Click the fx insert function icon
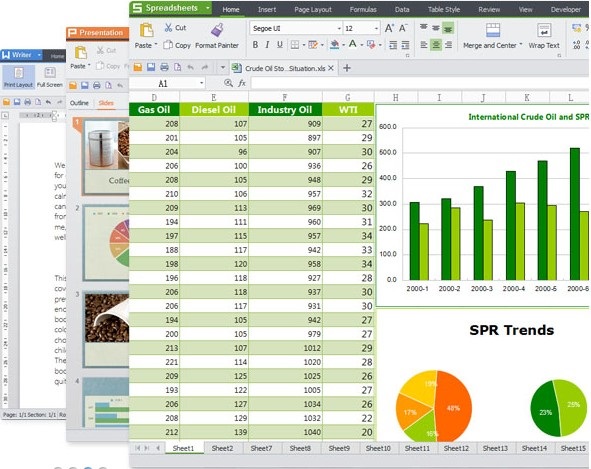The image size is (591, 469). [242, 83]
